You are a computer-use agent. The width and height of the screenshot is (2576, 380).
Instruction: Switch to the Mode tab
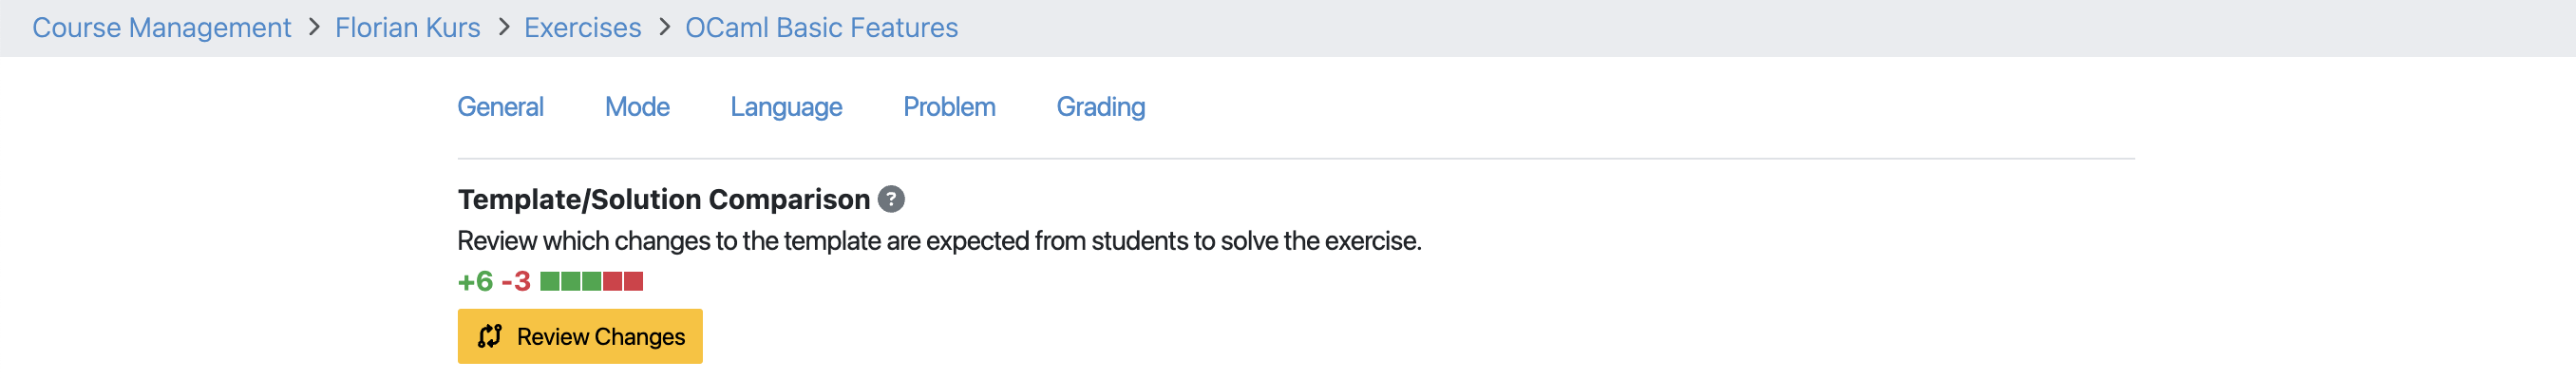[637, 107]
